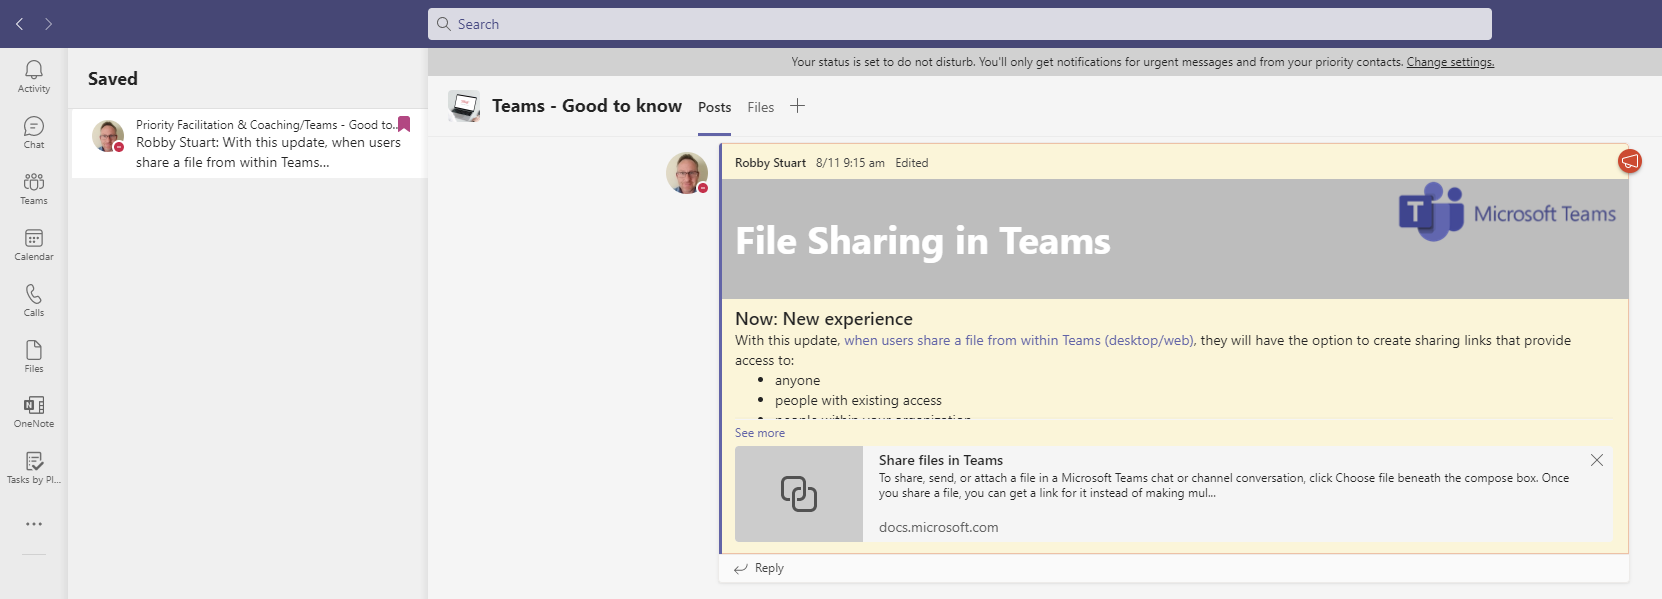The image size is (1662, 599).
Task: Show more apps via ellipsis
Action: pos(34,524)
